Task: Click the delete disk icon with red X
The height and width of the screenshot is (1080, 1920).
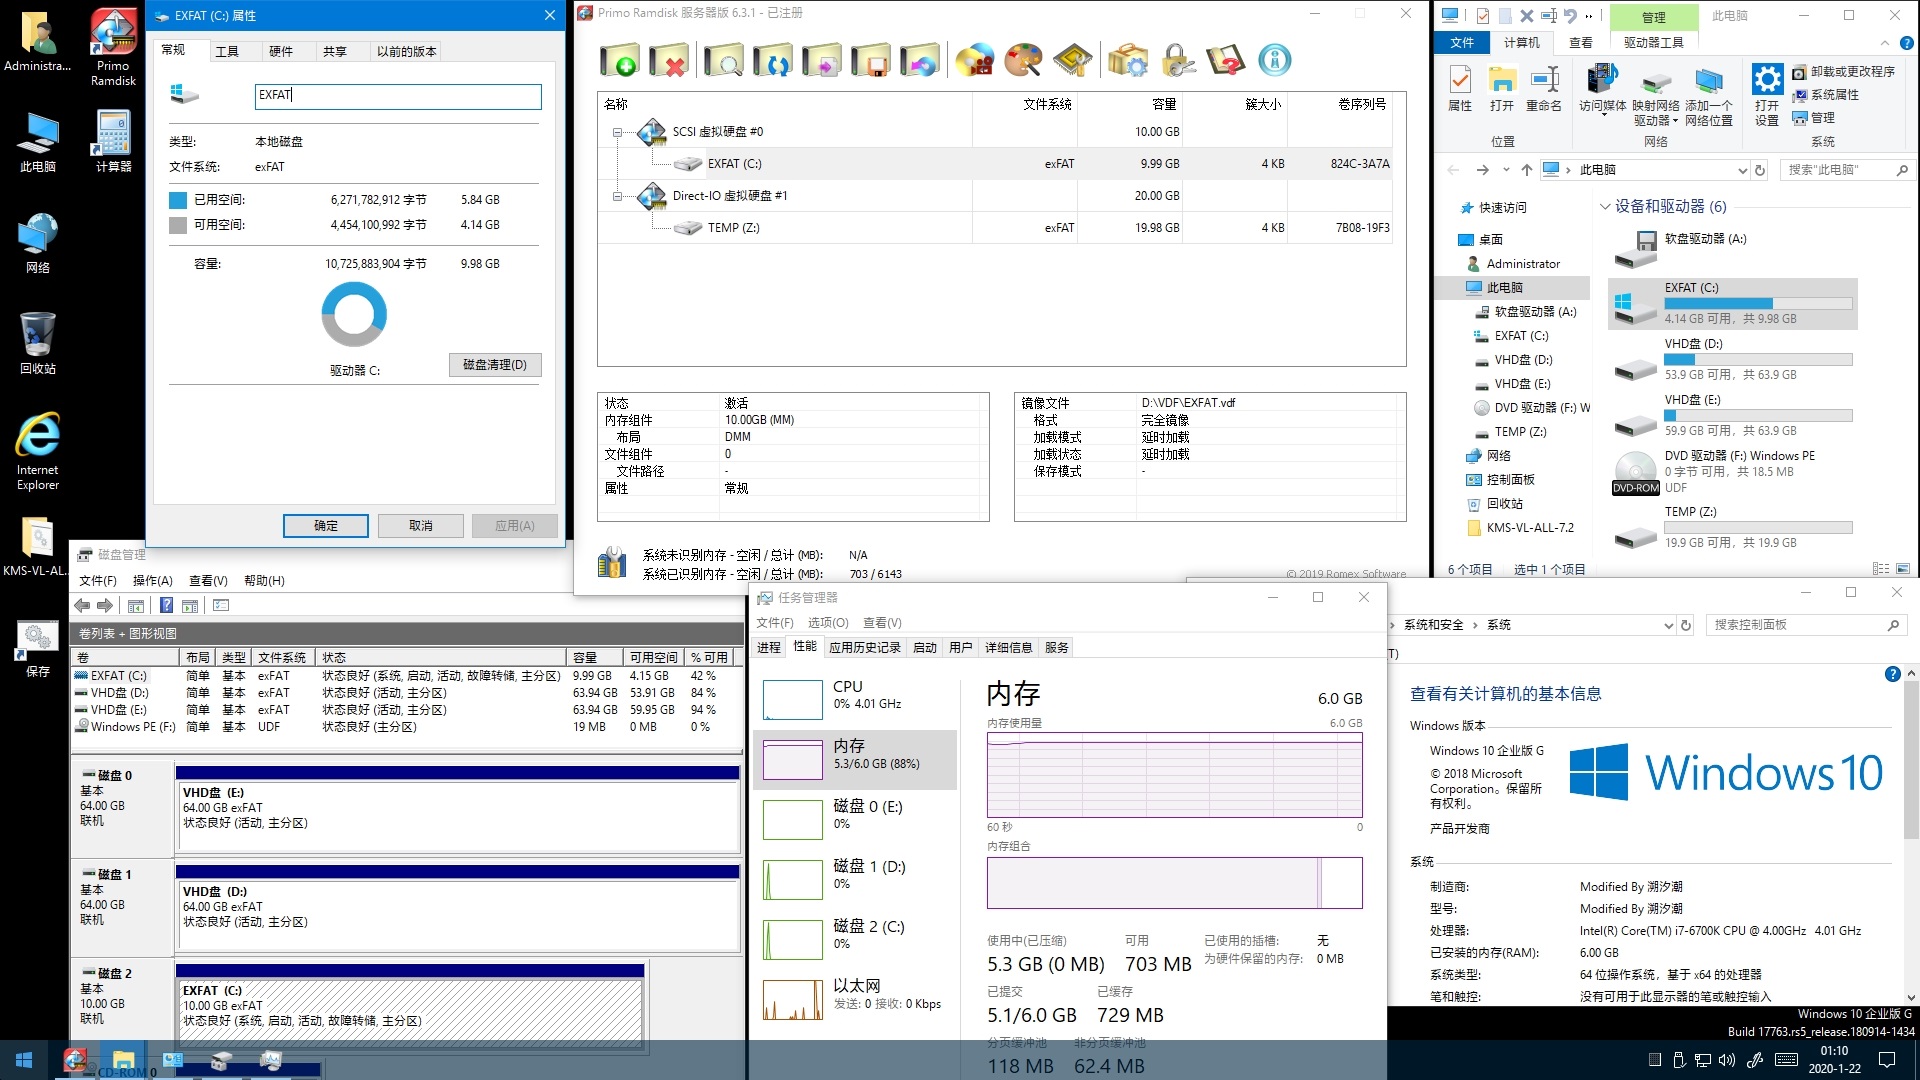Action: tap(669, 60)
